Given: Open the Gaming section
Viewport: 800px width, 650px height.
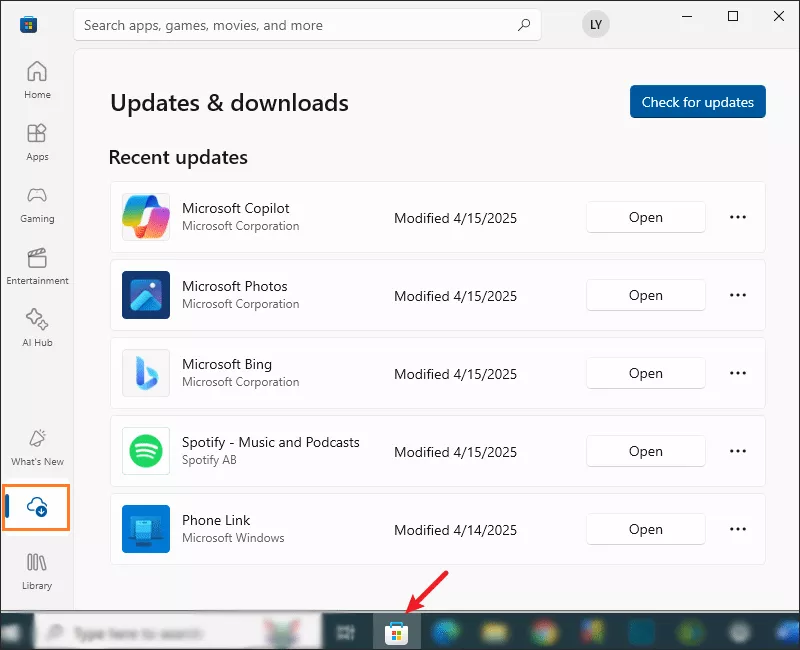Looking at the screenshot, I should tap(37, 204).
